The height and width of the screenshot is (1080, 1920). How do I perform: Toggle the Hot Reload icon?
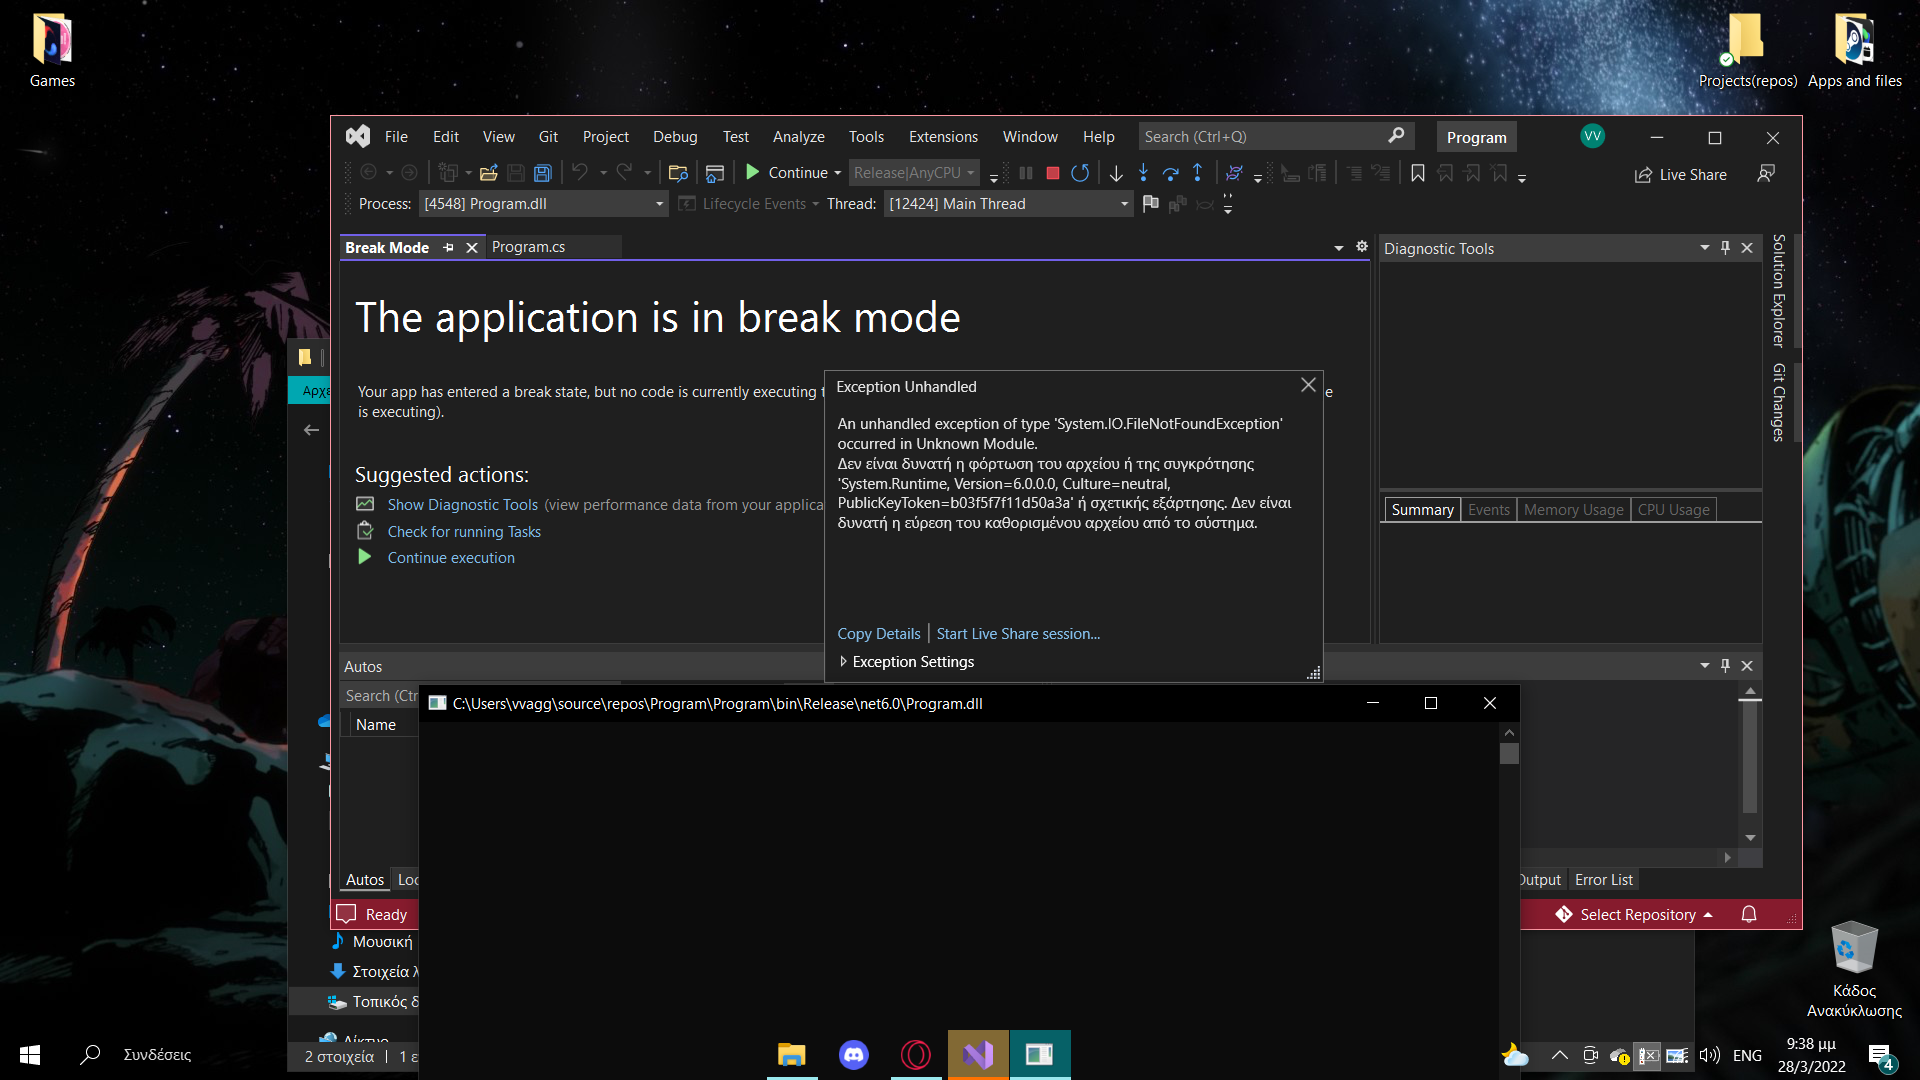[1235, 172]
